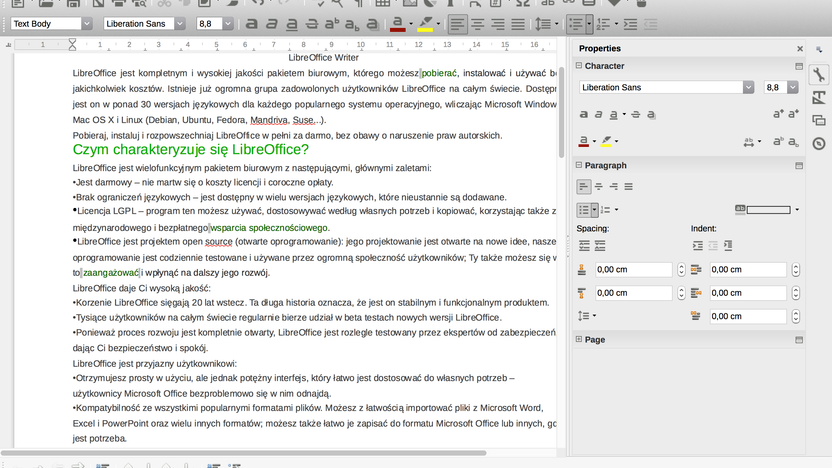The width and height of the screenshot is (832, 468).
Task: Open Page section more options
Action: click(x=799, y=340)
